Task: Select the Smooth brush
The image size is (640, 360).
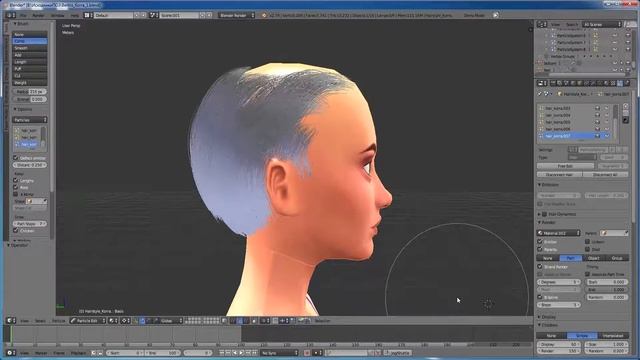Action: pos(29,48)
